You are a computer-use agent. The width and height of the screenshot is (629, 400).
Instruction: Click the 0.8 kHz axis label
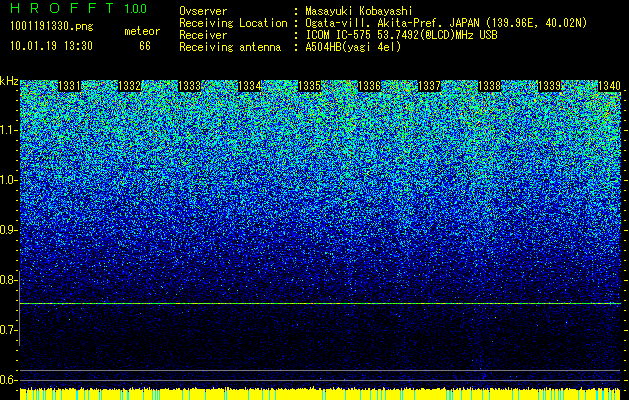7,280
